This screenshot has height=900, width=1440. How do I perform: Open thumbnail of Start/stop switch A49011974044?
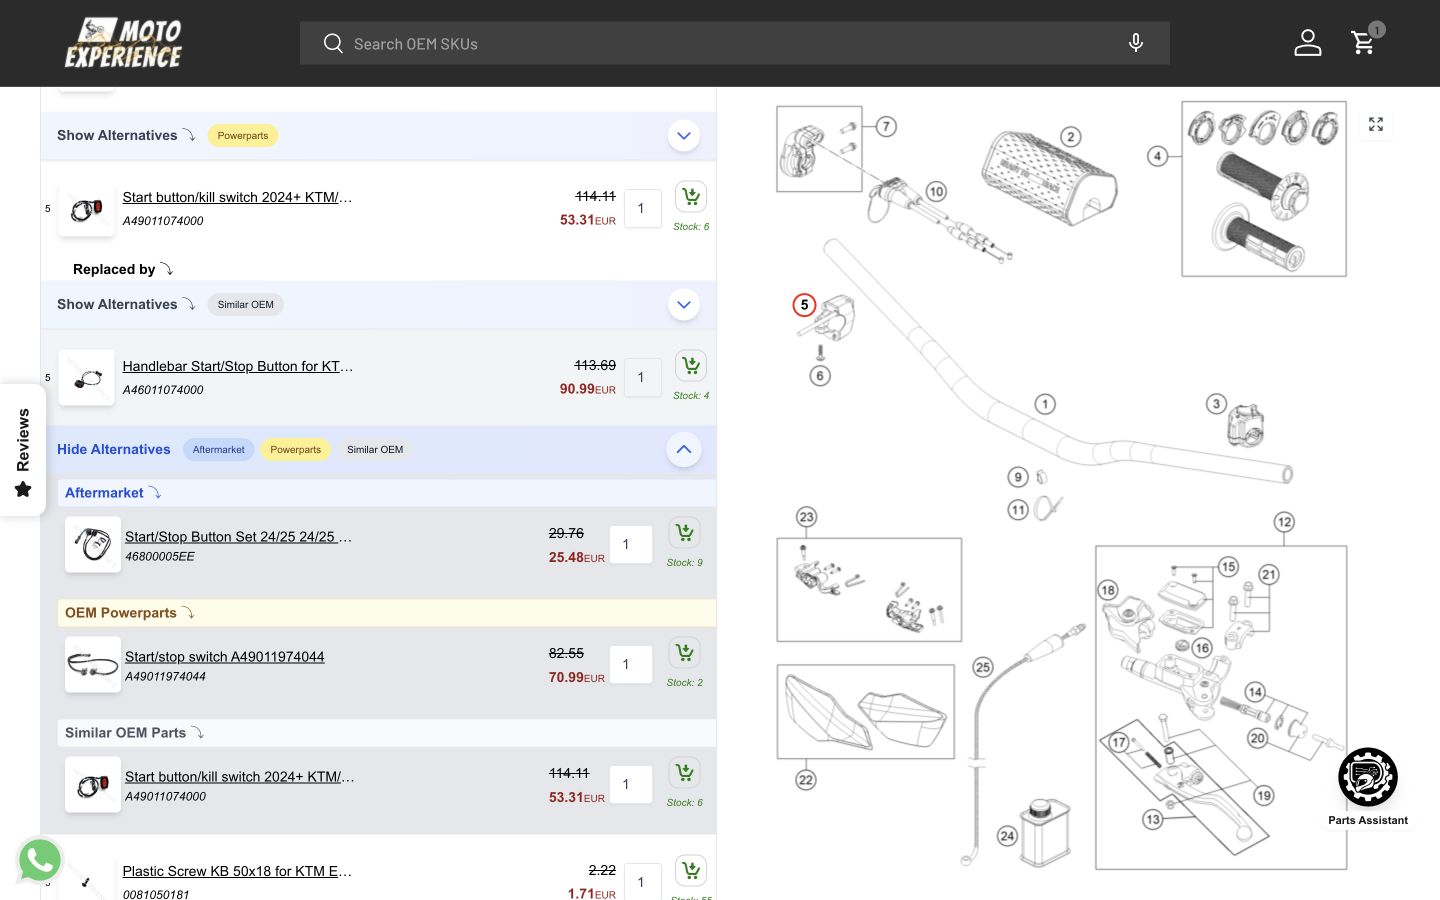[93, 665]
